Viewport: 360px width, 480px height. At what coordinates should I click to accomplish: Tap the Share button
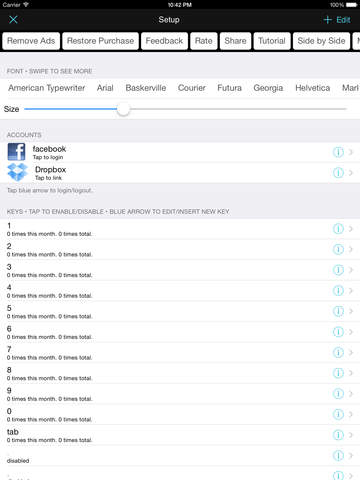click(x=235, y=41)
